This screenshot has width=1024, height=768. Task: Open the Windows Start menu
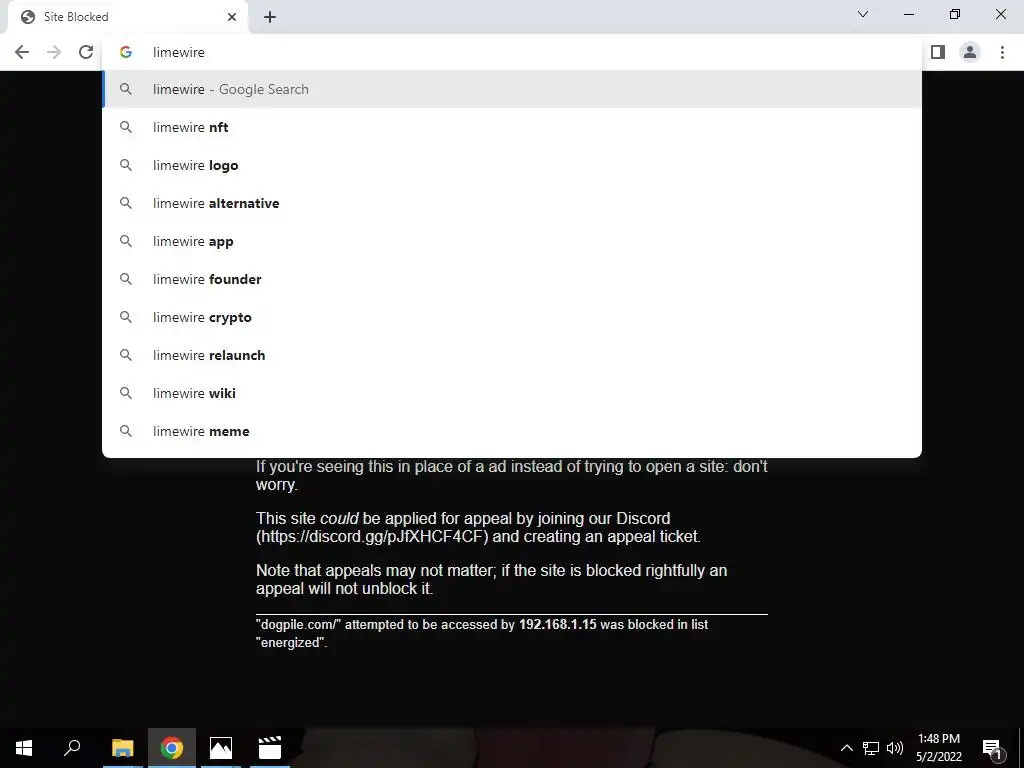(24, 748)
